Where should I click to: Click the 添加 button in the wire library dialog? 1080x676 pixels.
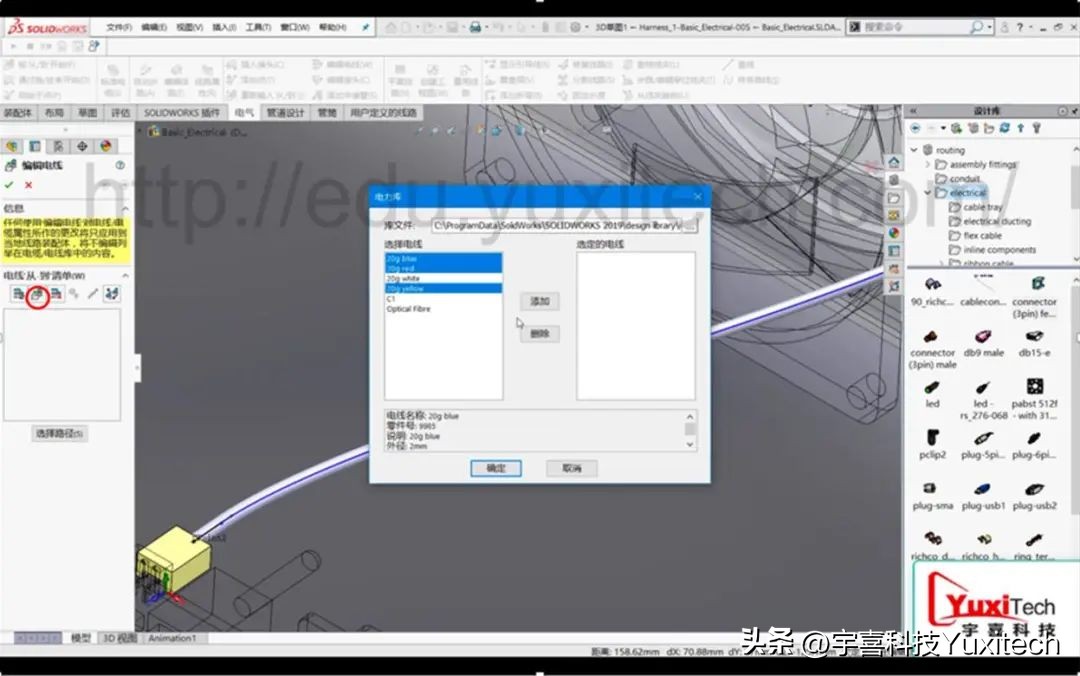coord(539,301)
